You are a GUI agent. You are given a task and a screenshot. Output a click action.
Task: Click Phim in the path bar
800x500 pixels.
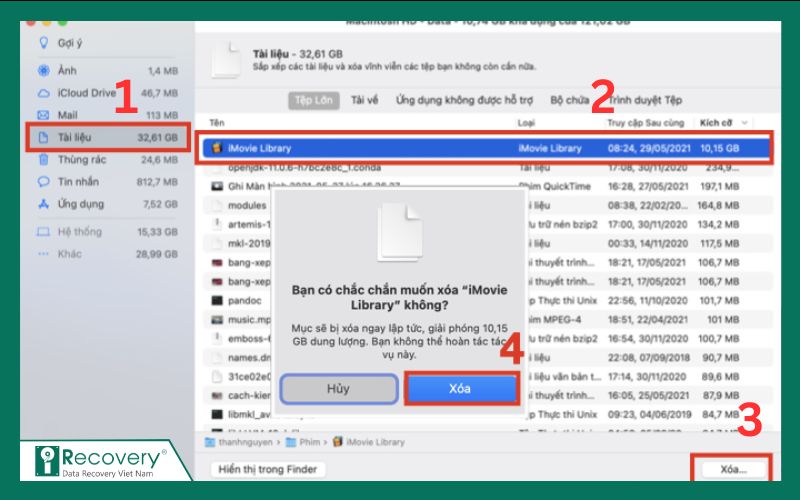tap(310, 442)
